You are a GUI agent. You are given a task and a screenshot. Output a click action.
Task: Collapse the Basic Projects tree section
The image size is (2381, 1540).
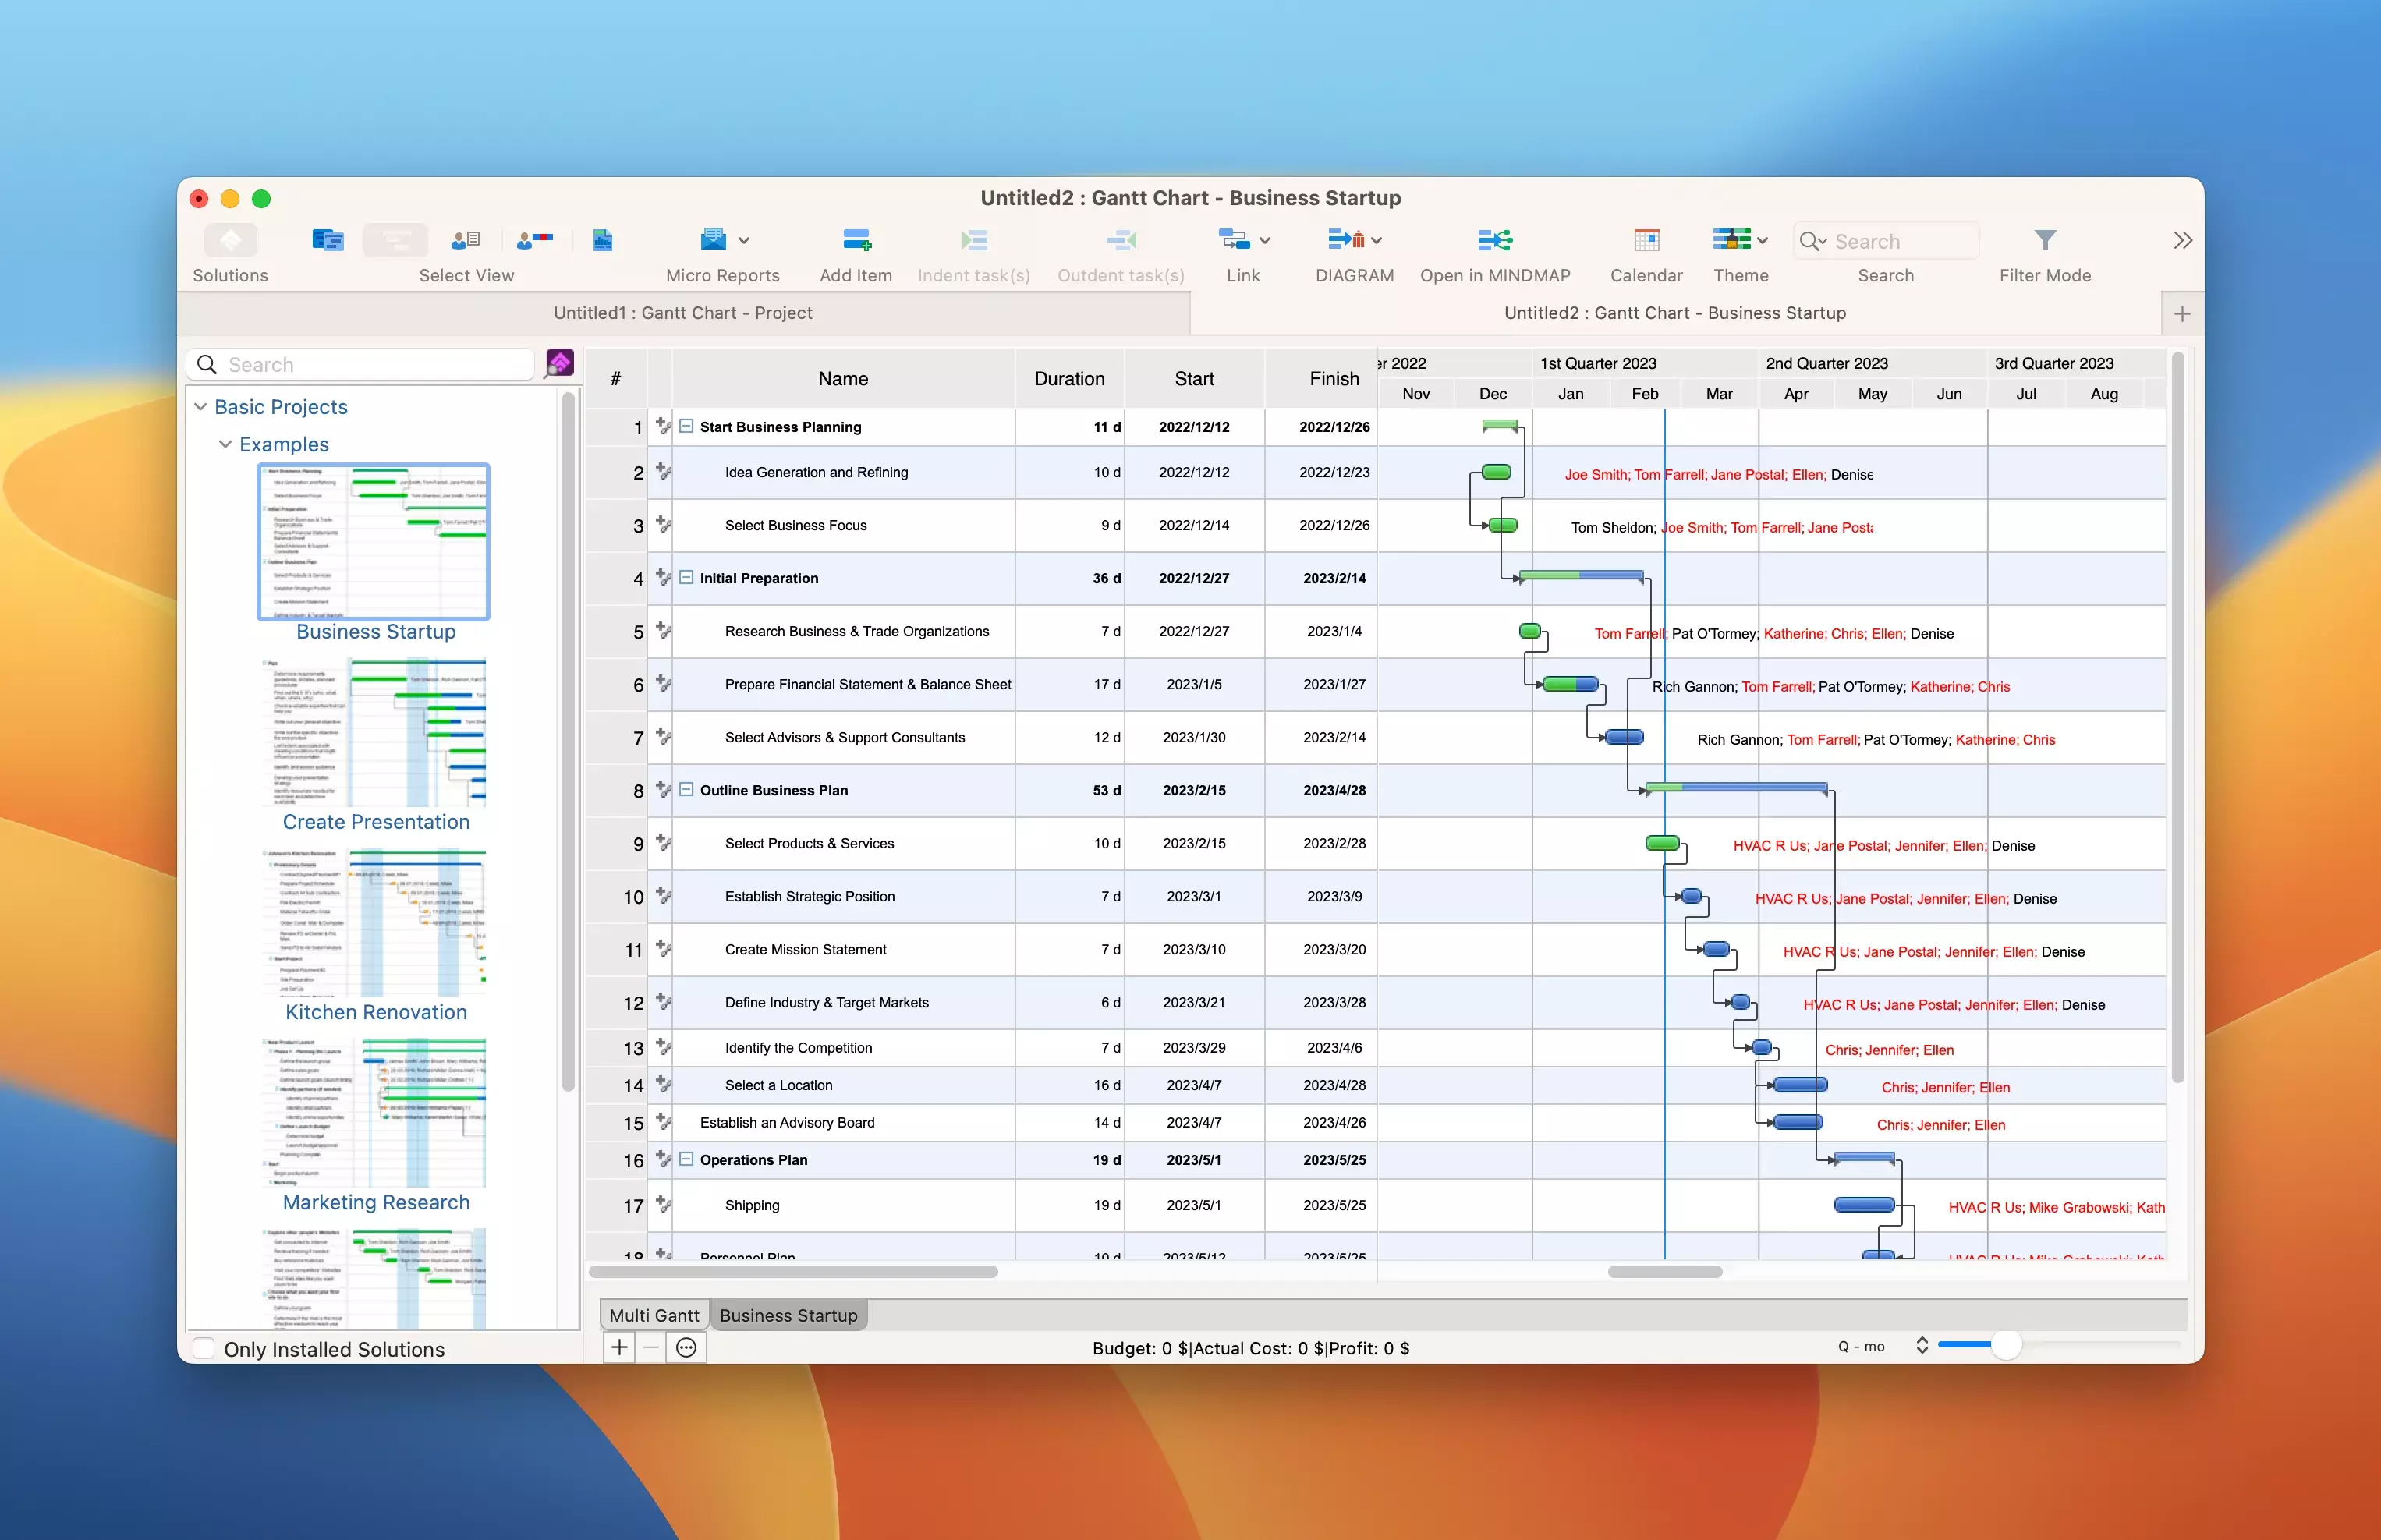pos(201,407)
